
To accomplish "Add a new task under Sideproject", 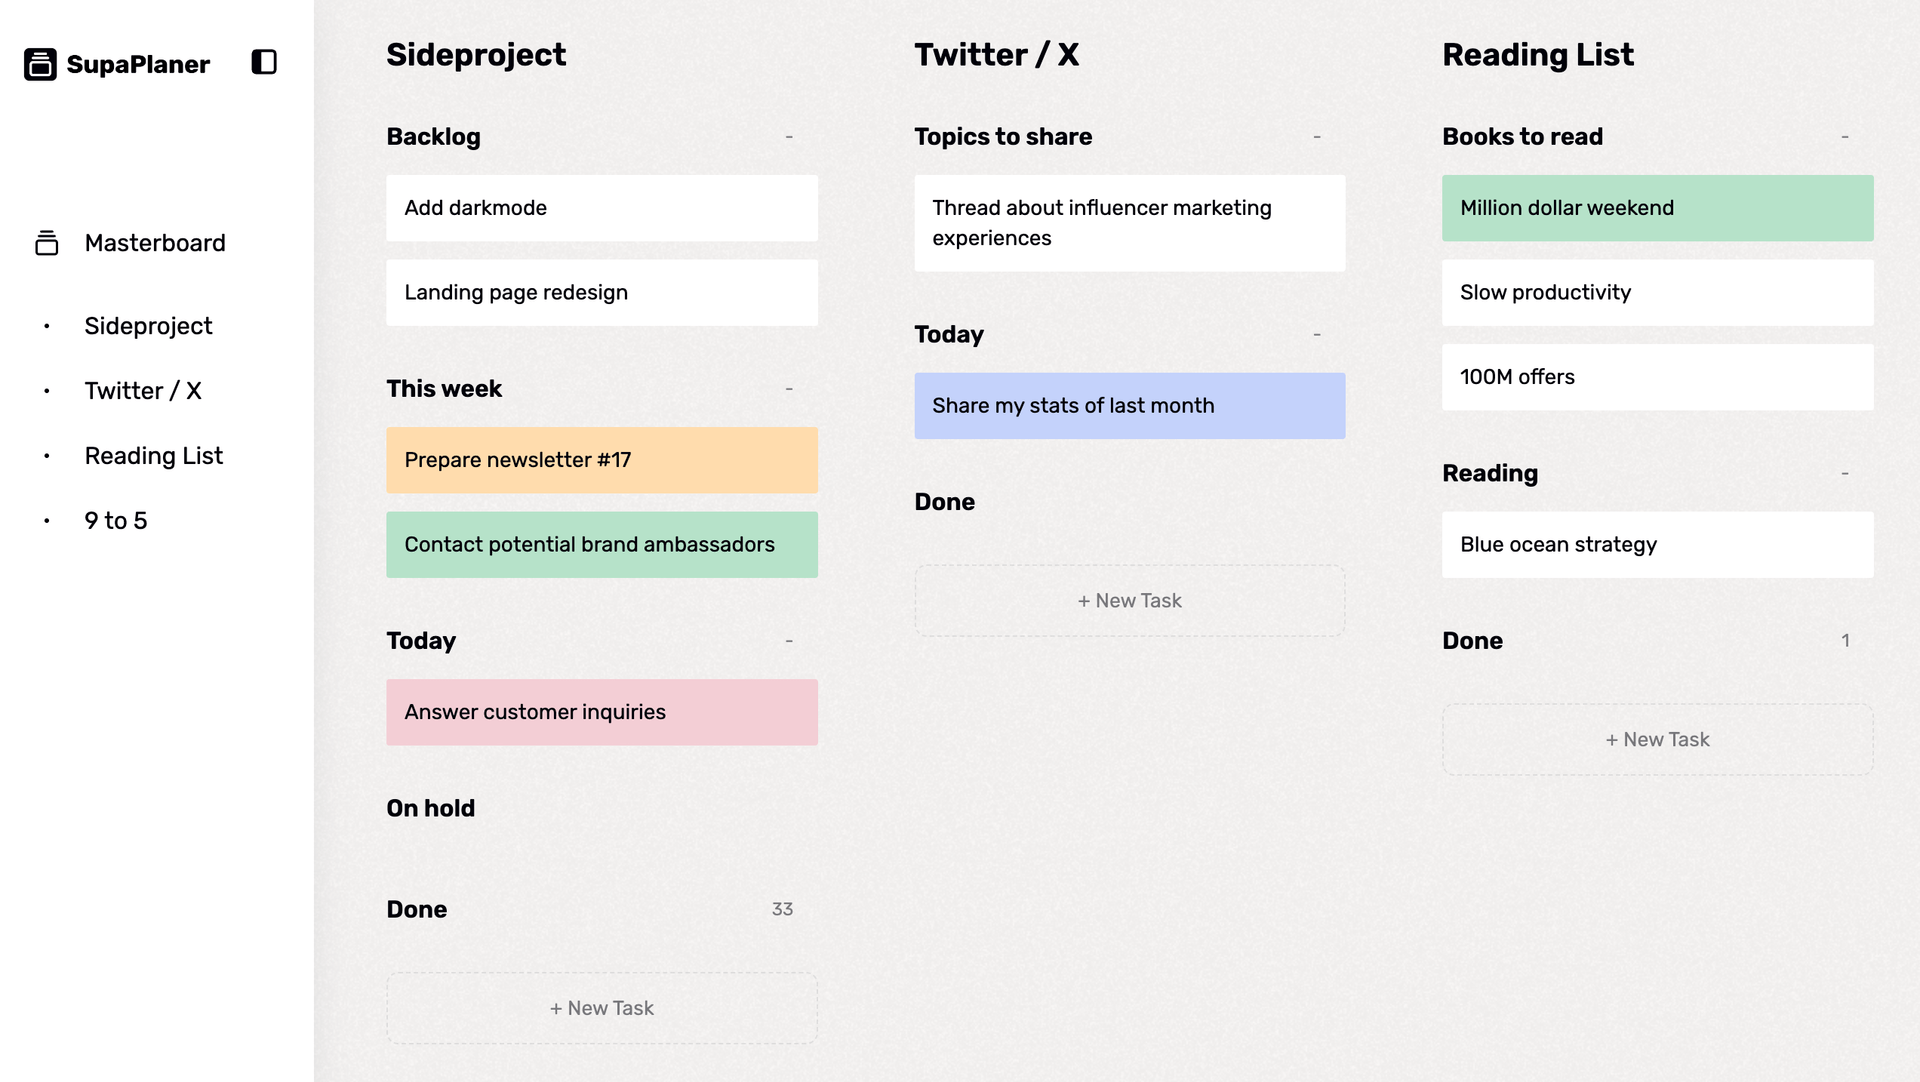I will click(x=602, y=1008).
